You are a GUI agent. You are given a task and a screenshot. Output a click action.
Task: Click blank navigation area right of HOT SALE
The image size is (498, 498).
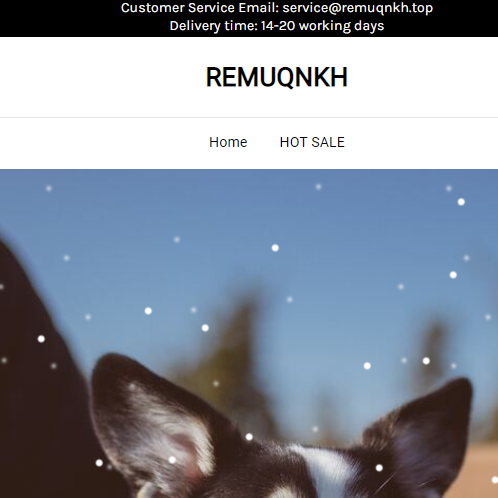[422, 143]
